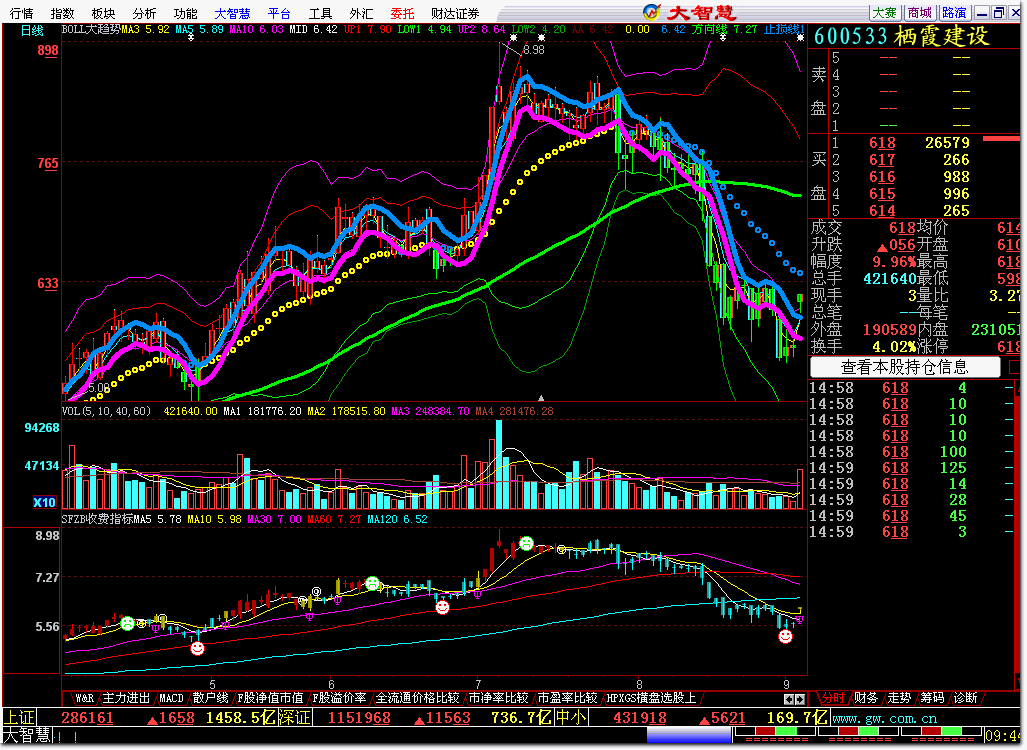The image size is (1027, 750).
Task: Click green sad face marker in July
Action: pyautogui.click(x=527, y=543)
